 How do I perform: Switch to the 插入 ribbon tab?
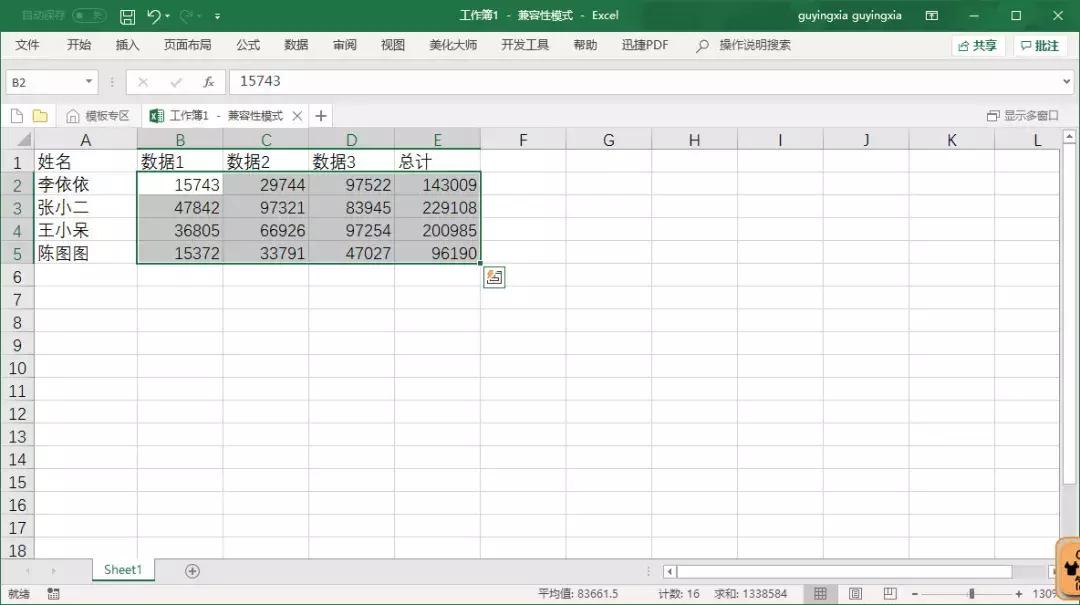127,45
